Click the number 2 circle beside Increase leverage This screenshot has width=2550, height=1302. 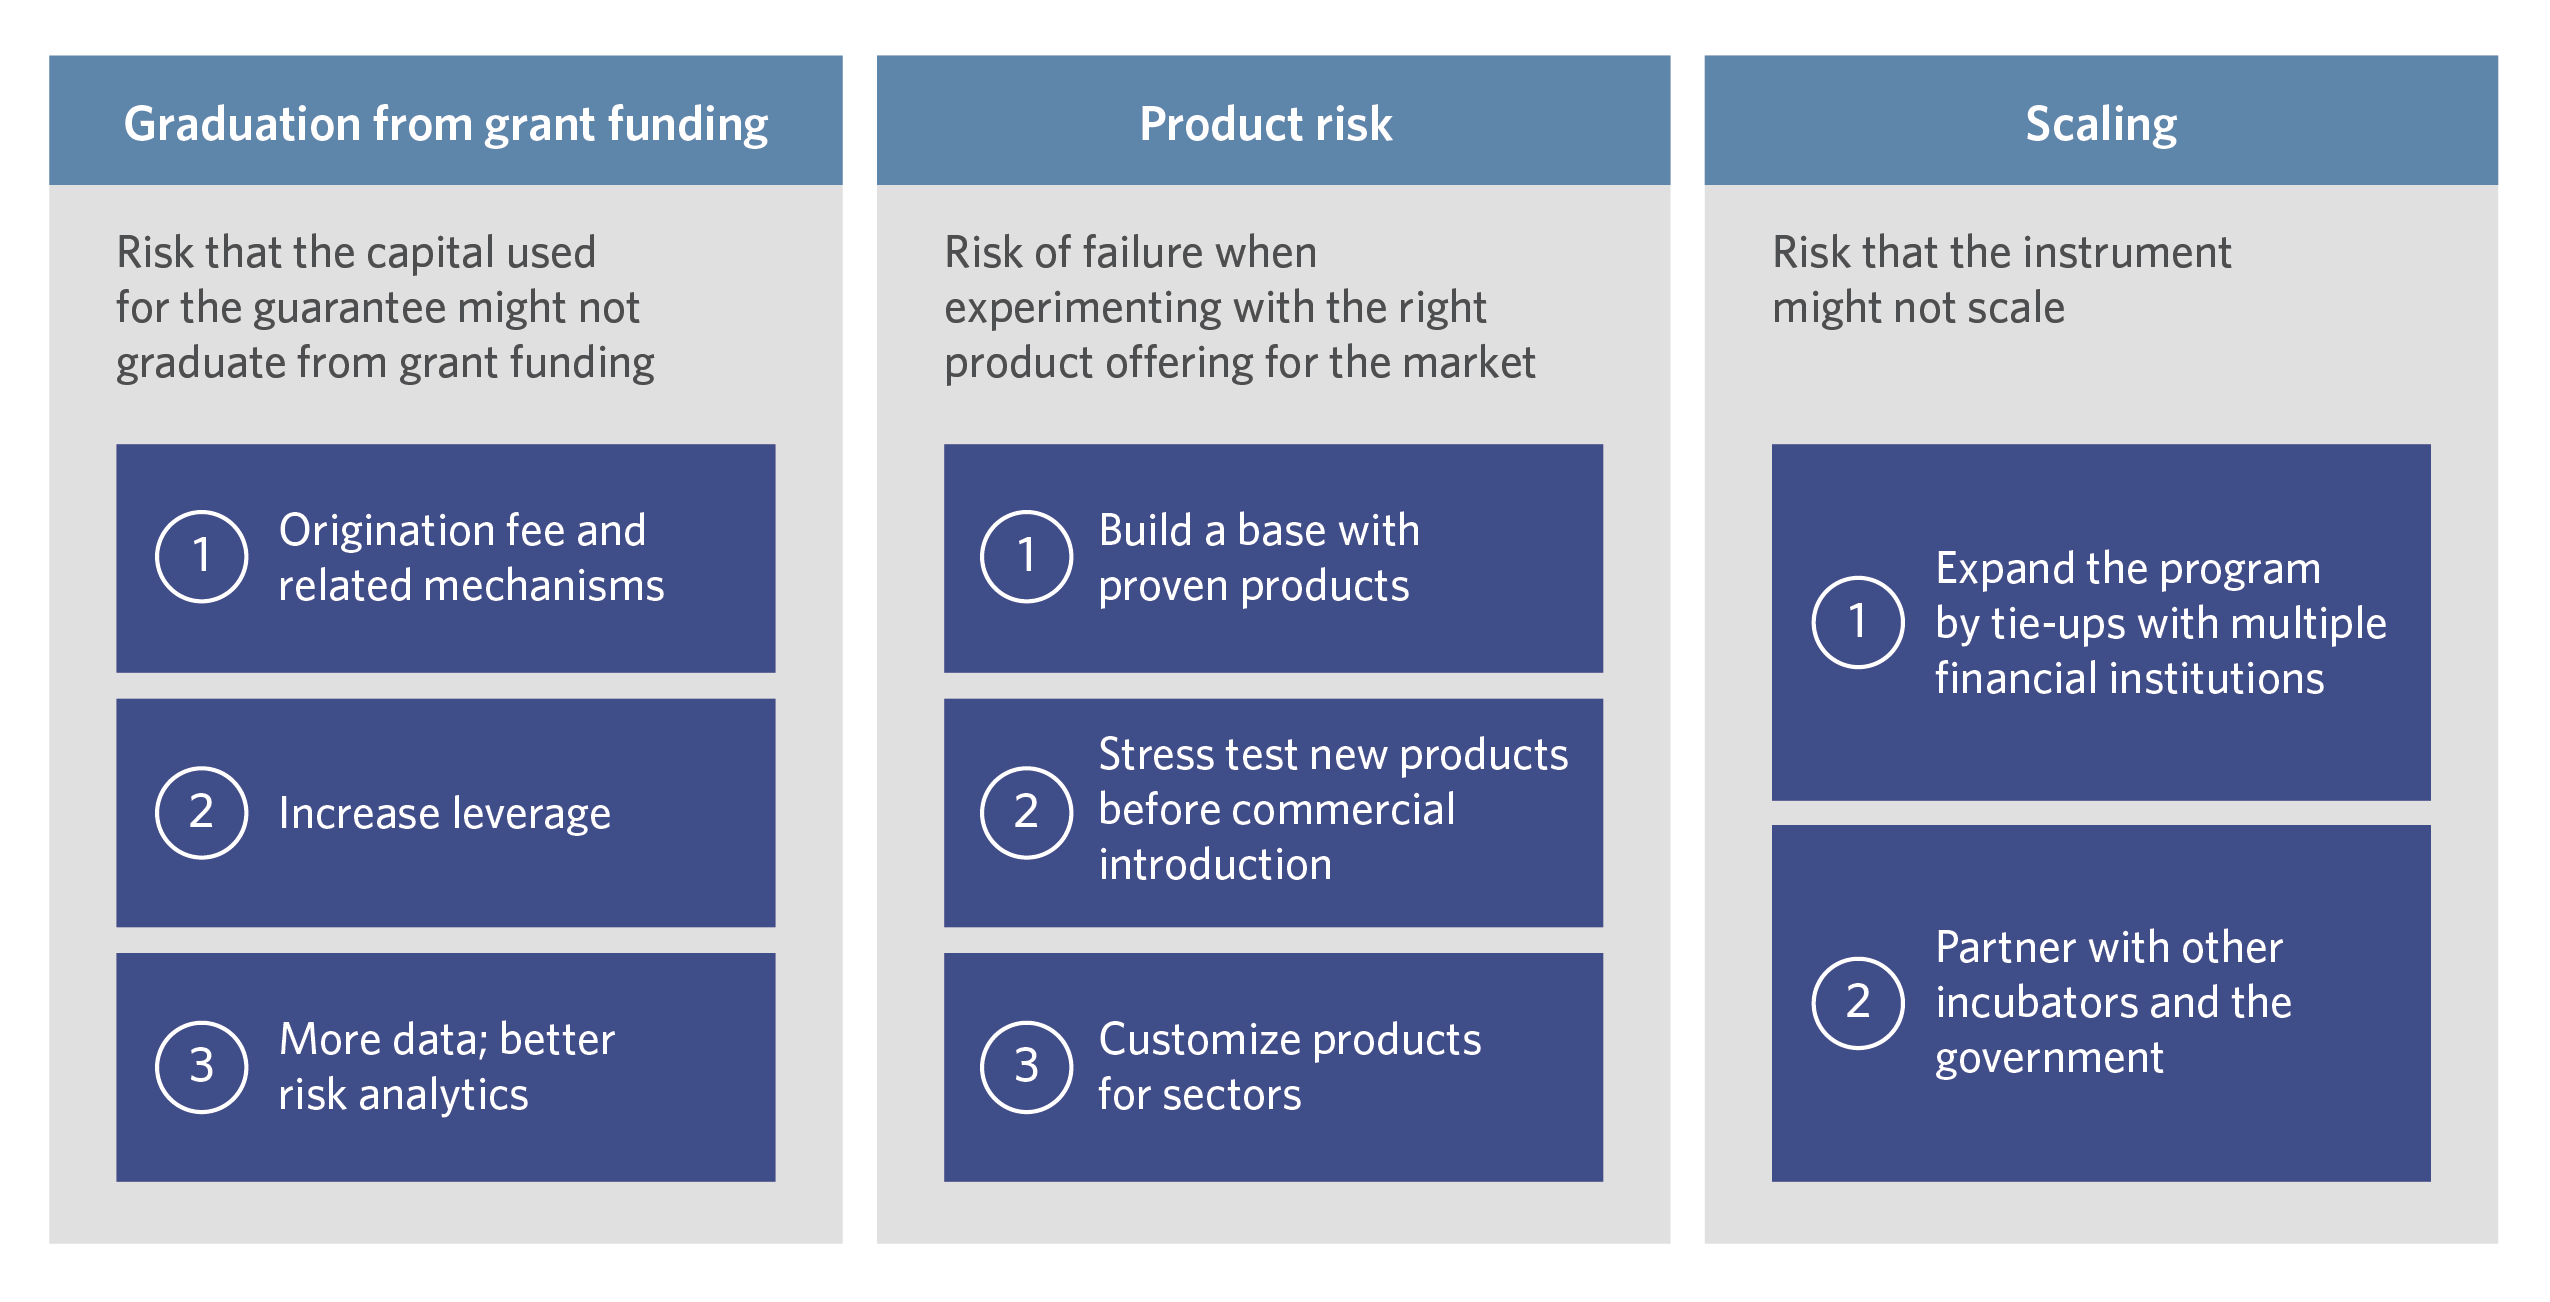[x=201, y=812]
